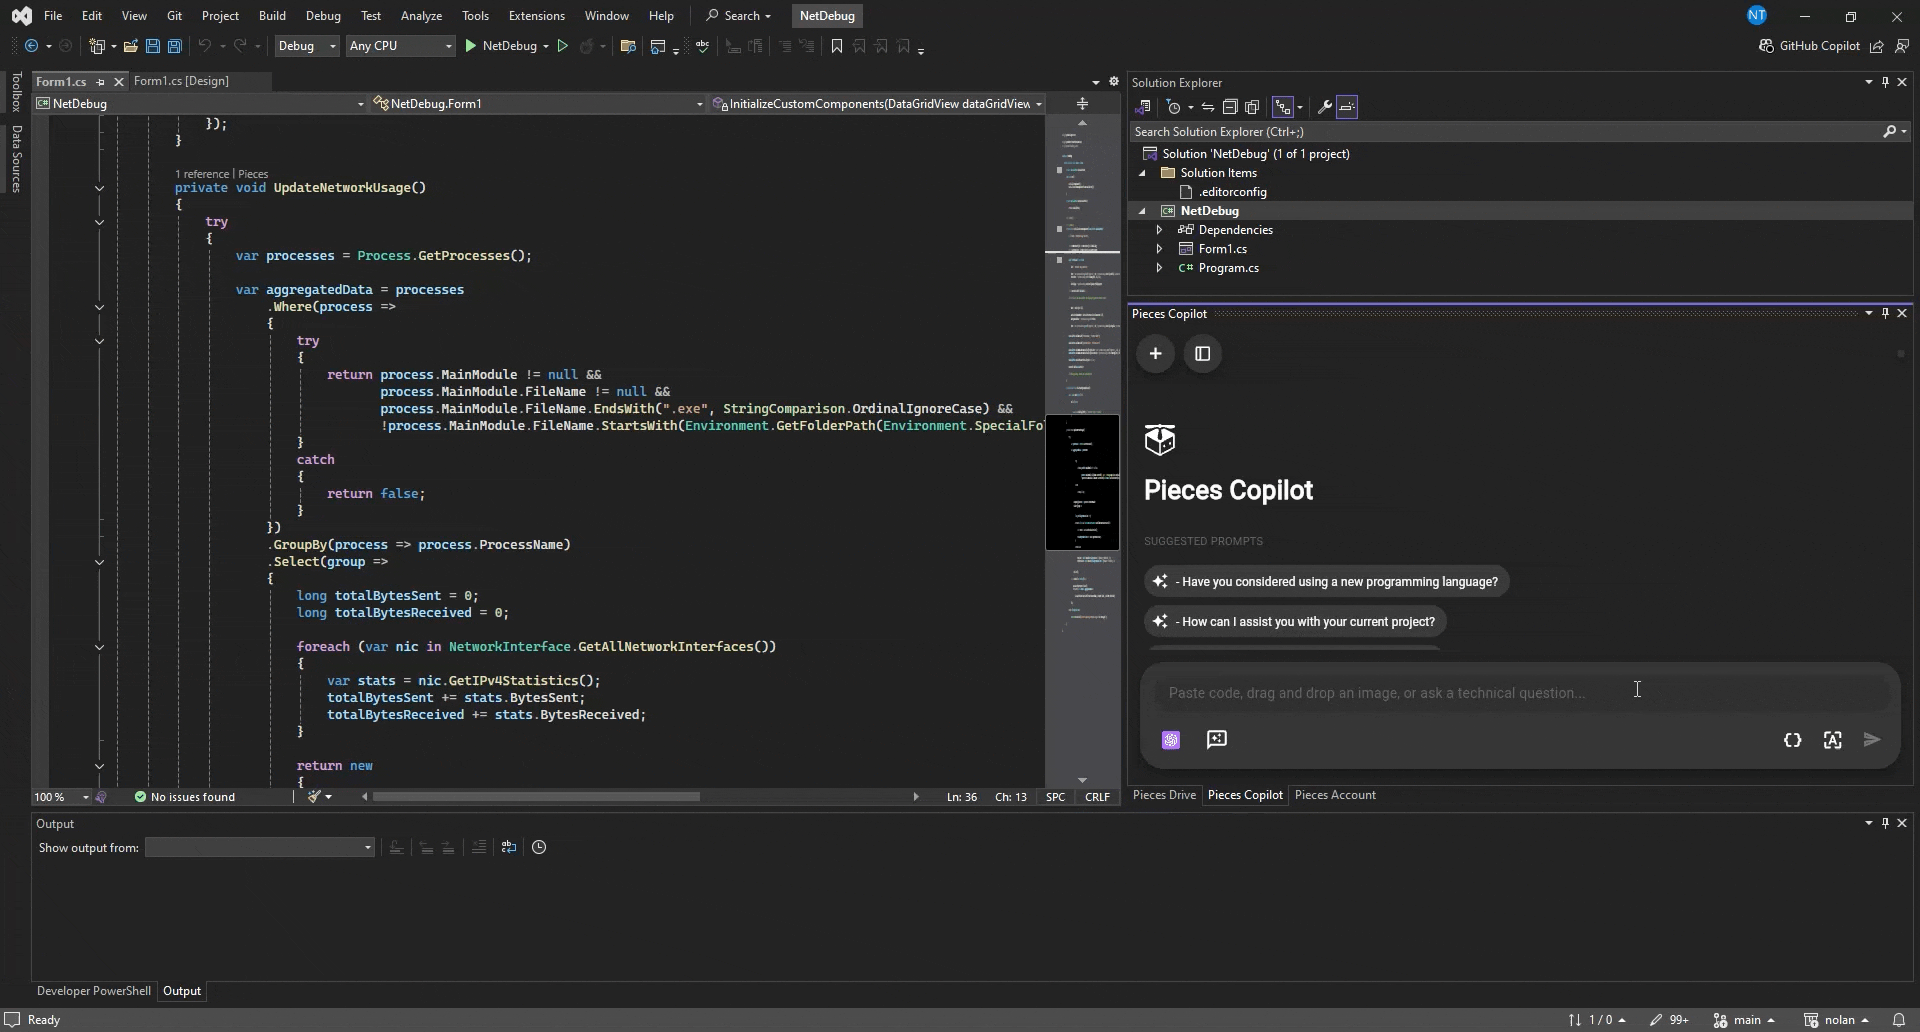This screenshot has height=1032, width=1920.
Task: Click the Navigate Backward arrow icon
Action: [x=32, y=46]
